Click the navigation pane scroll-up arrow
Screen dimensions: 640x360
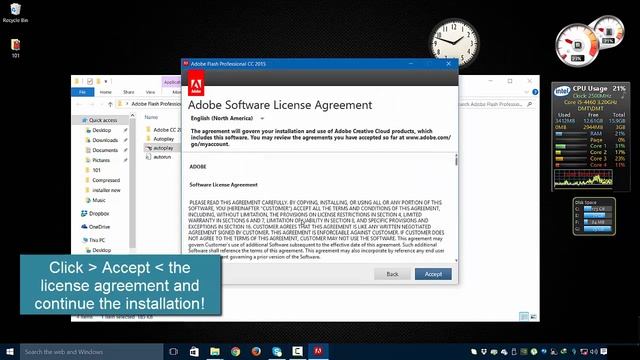[x=132, y=116]
